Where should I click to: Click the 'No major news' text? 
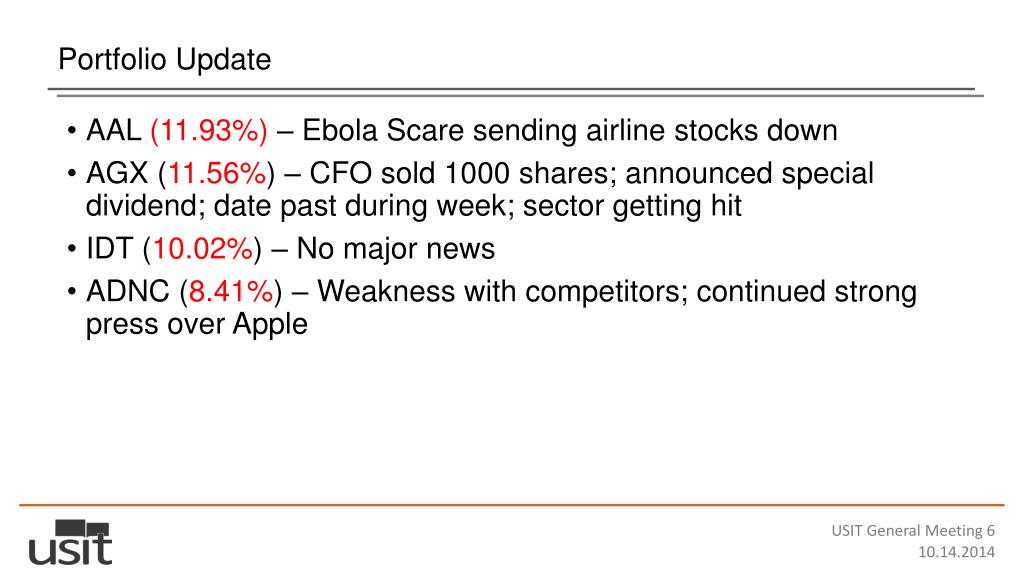click(x=396, y=249)
